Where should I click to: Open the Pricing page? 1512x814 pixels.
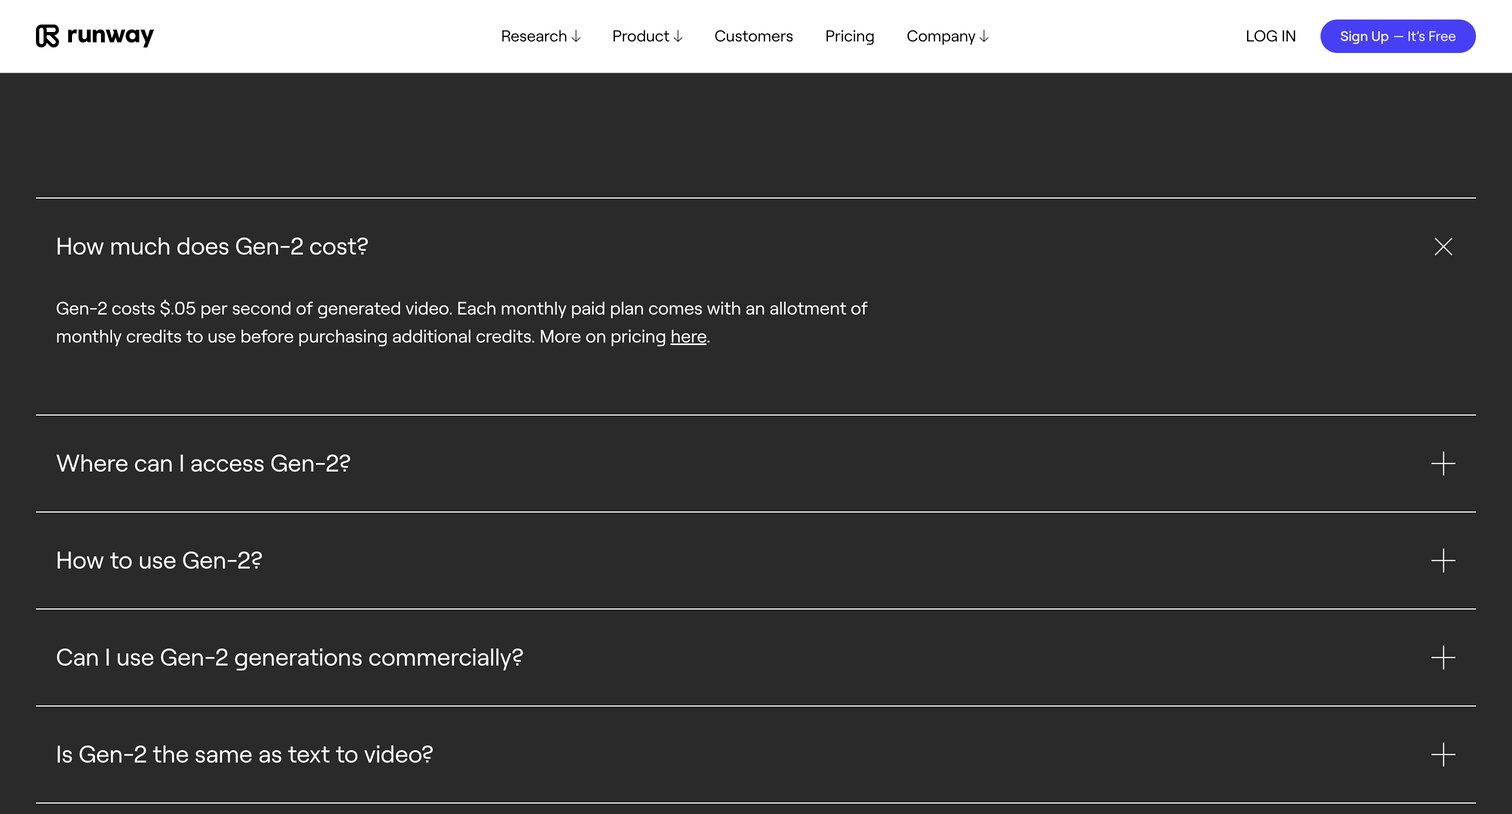pyautogui.click(x=849, y=36)
